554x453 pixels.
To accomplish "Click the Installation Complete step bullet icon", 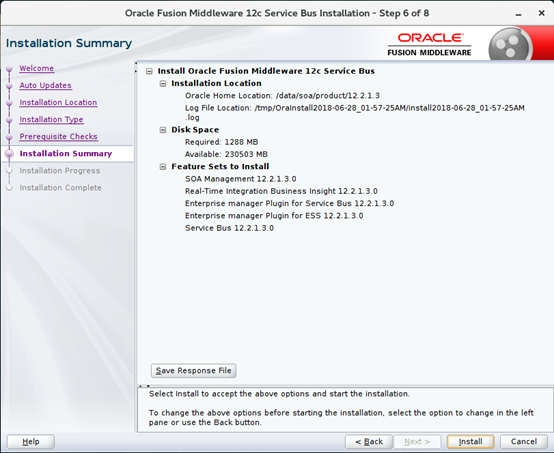I will coord(10,188).
